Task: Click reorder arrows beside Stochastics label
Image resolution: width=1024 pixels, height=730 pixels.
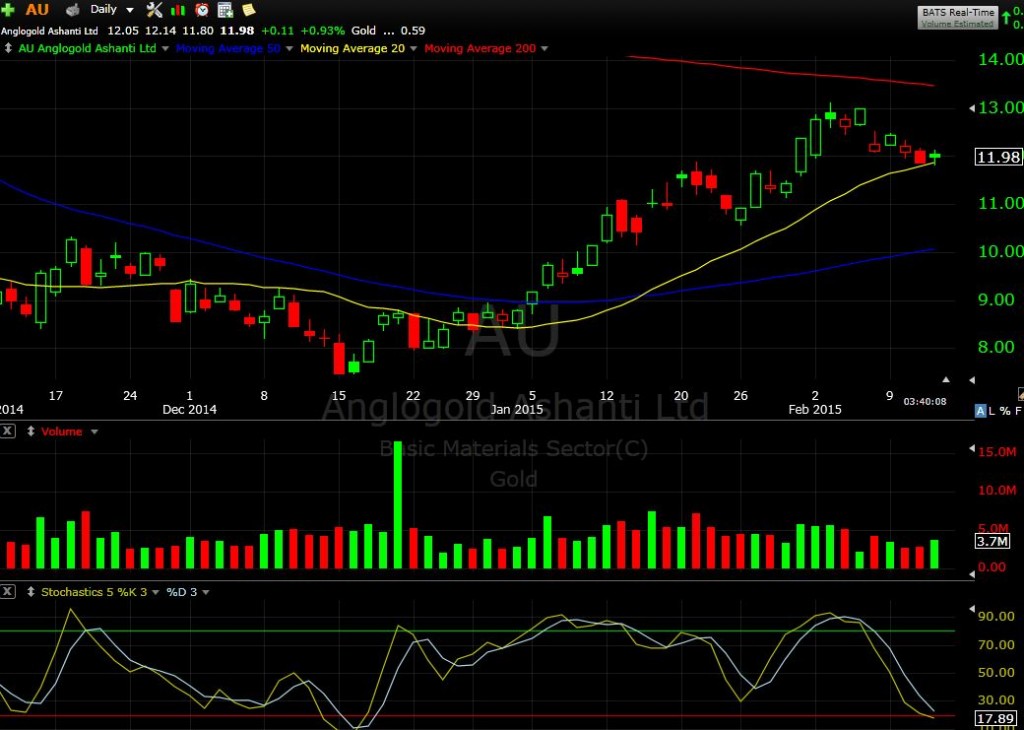Action: coord(30,592)
